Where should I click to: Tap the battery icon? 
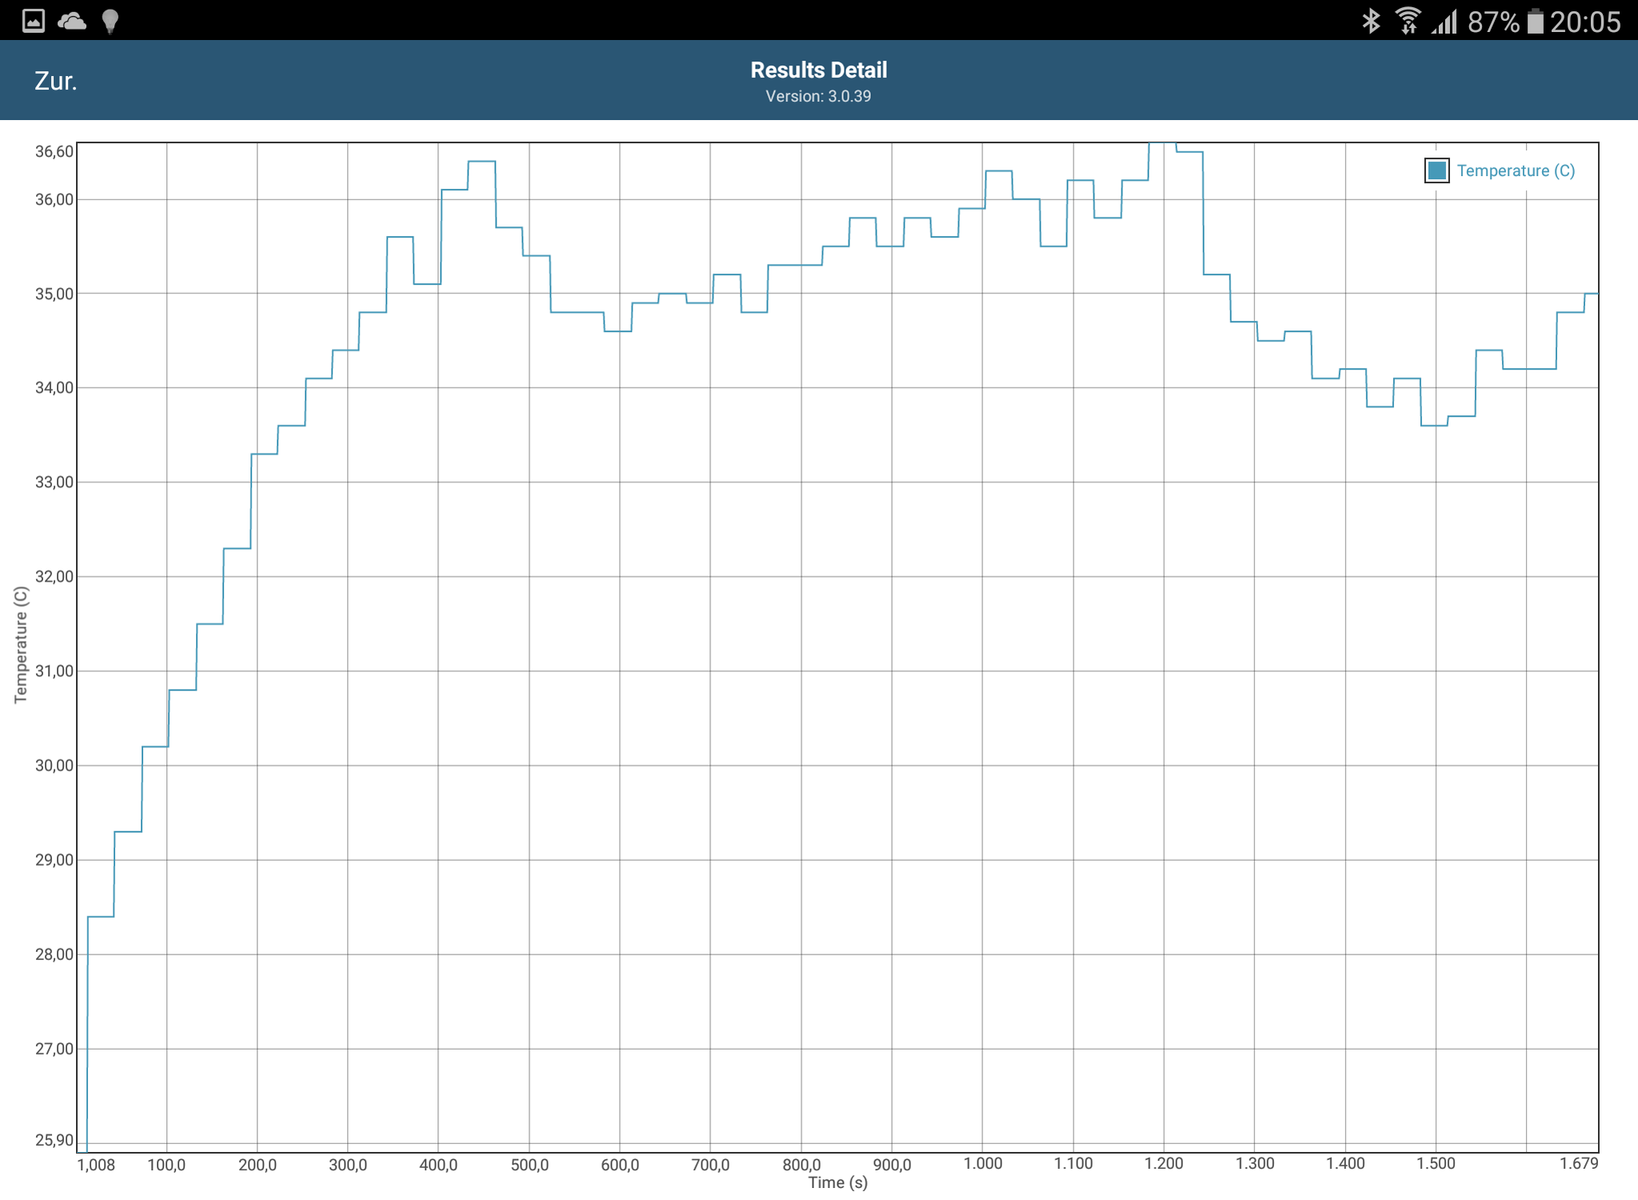coord(1535,21)
